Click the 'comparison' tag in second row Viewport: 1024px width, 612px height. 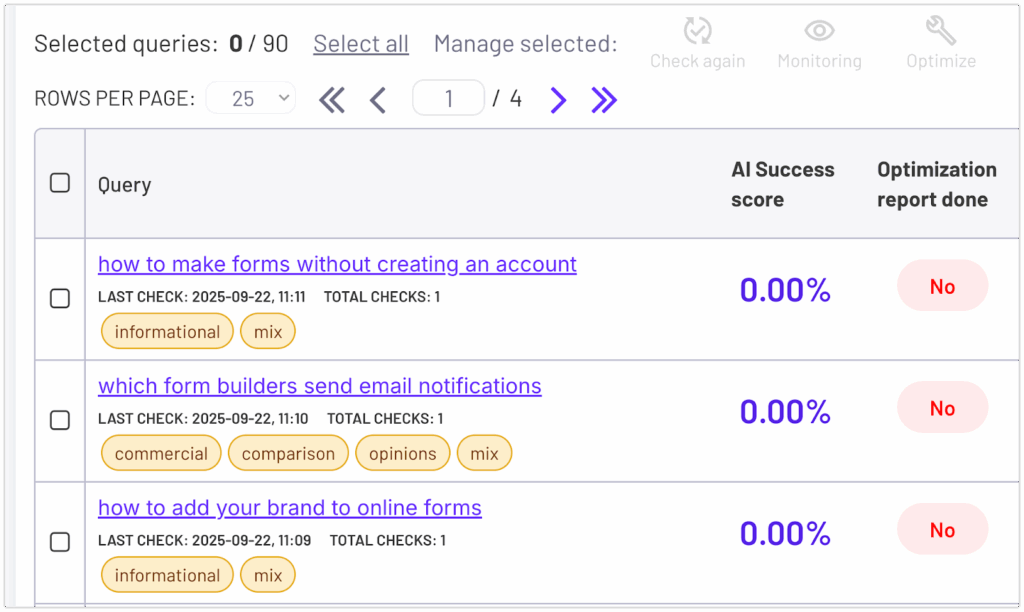pyautogui.click(x=288, y=453)
